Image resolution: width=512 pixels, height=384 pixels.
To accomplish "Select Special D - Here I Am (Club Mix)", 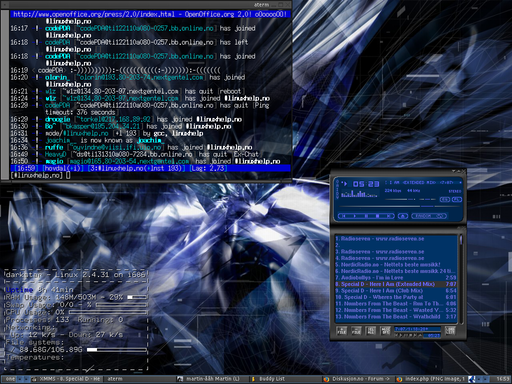I will [x=396, y=291].
